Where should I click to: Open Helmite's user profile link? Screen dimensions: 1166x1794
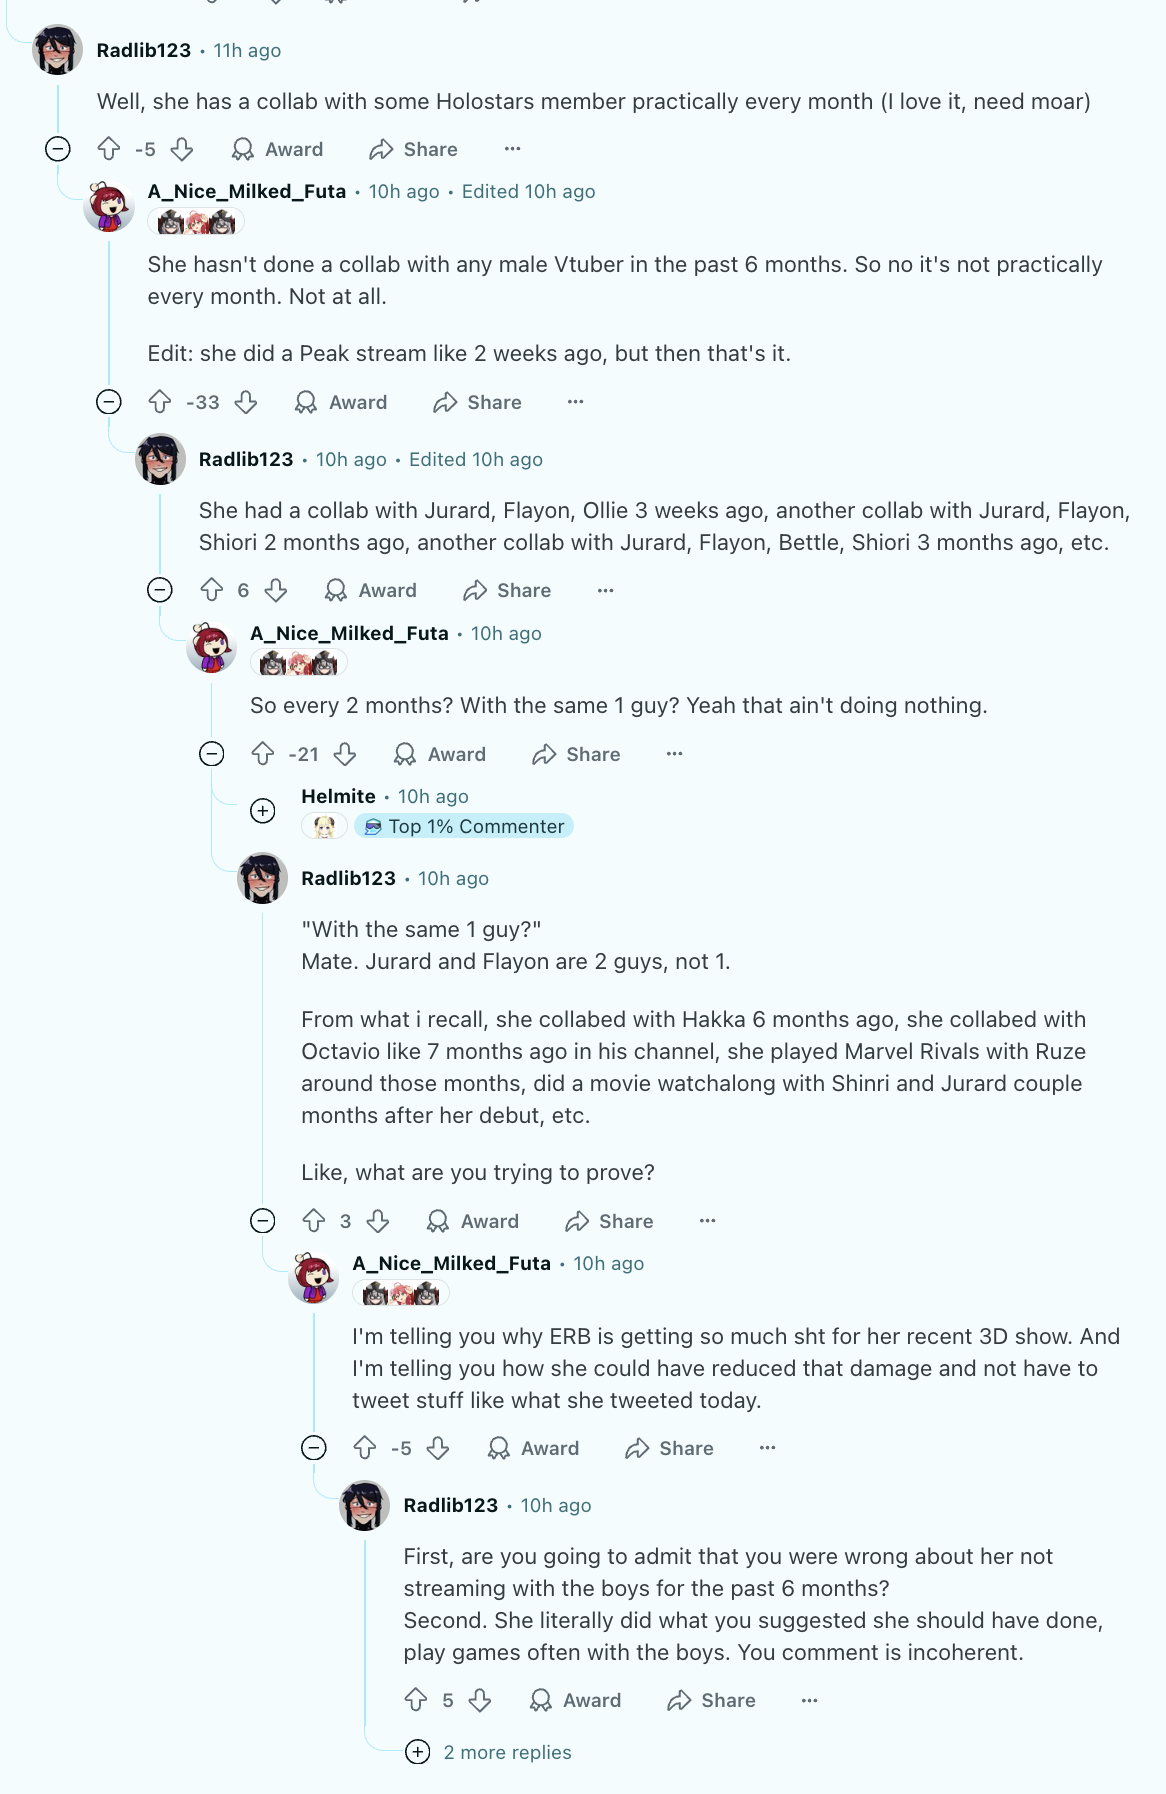click(x=338, y=796)
